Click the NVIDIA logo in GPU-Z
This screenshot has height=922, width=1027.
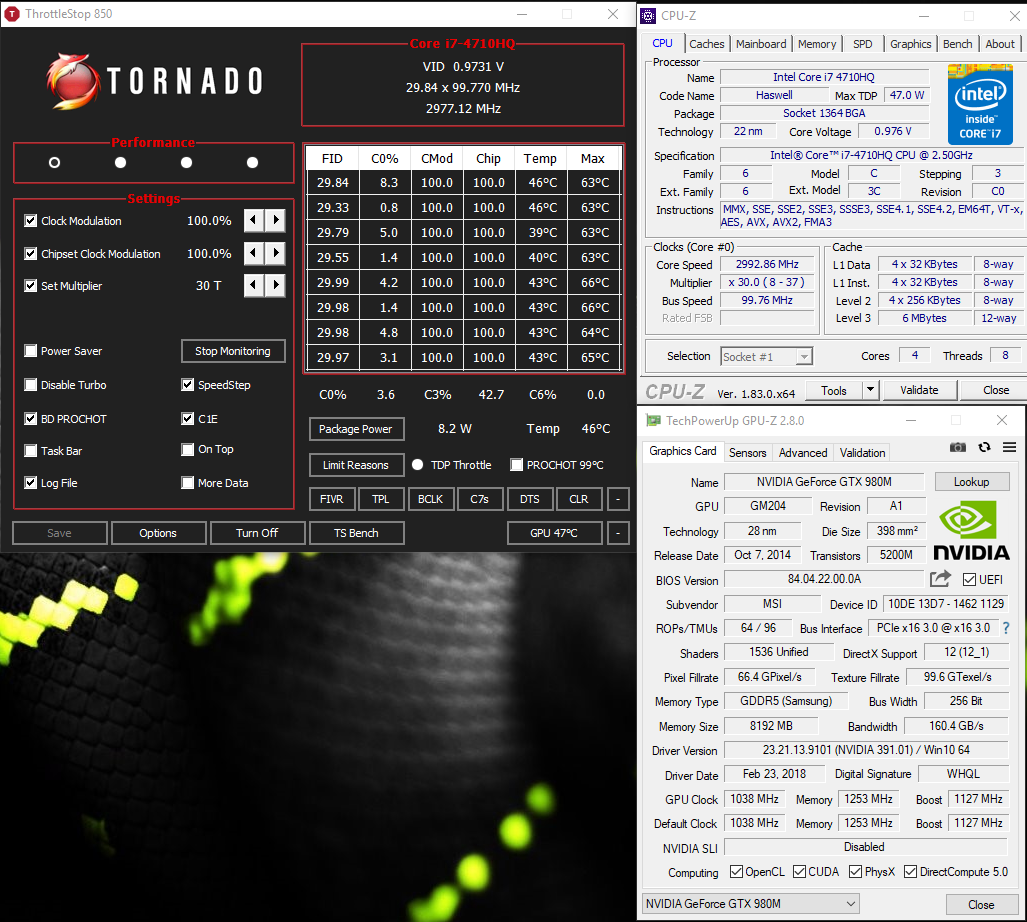click(x=971, y=531)
